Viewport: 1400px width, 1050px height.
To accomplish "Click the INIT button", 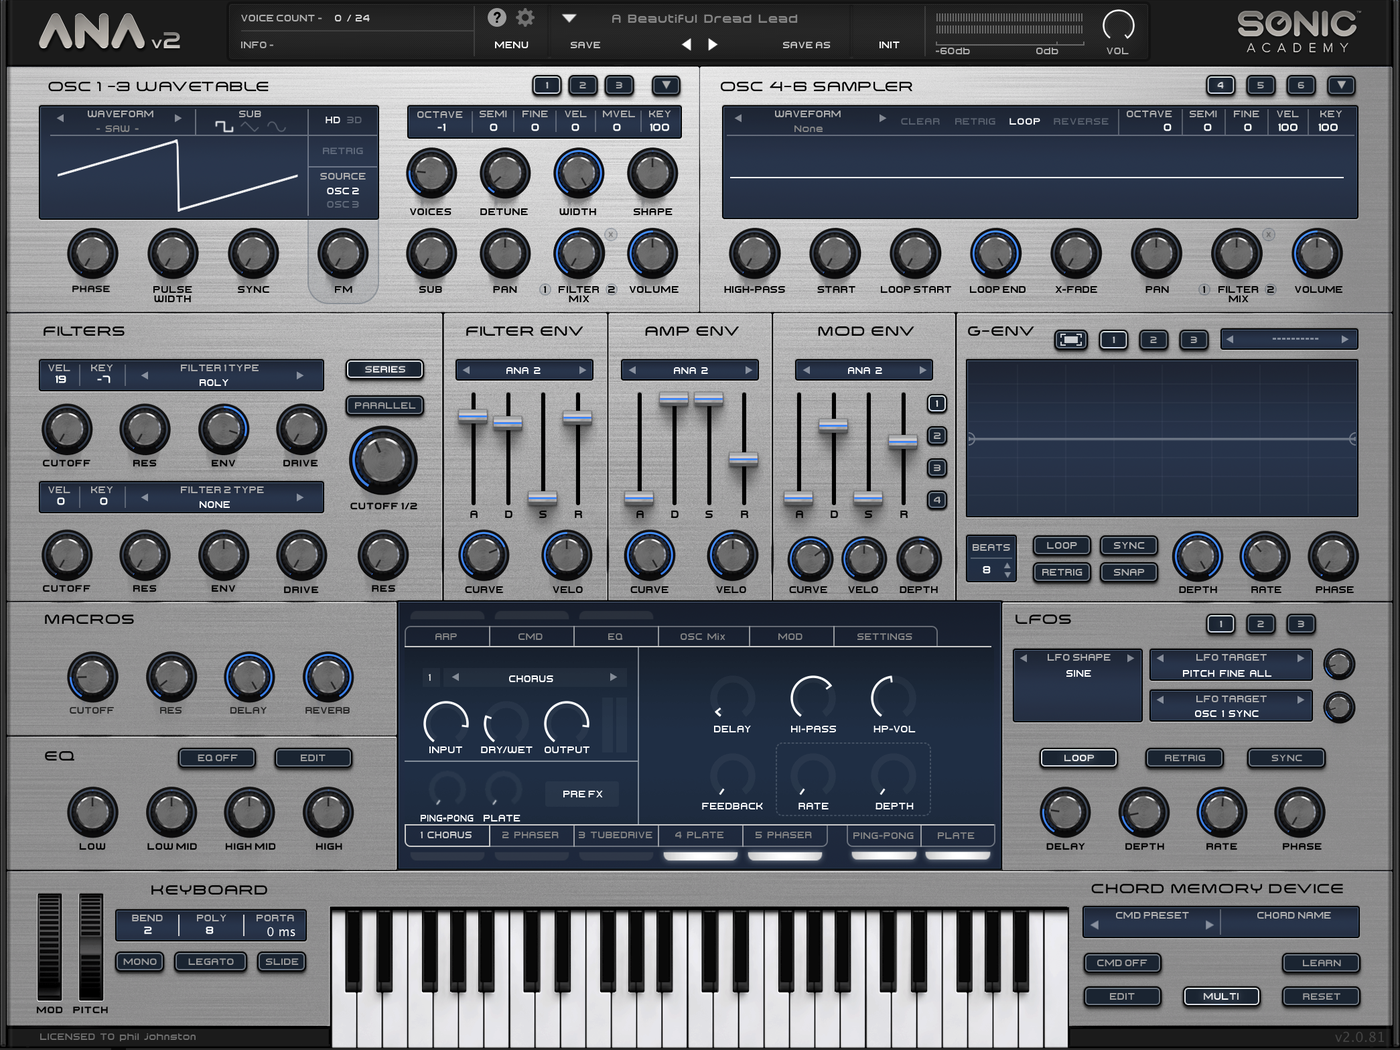I will (x=889, y=45).
